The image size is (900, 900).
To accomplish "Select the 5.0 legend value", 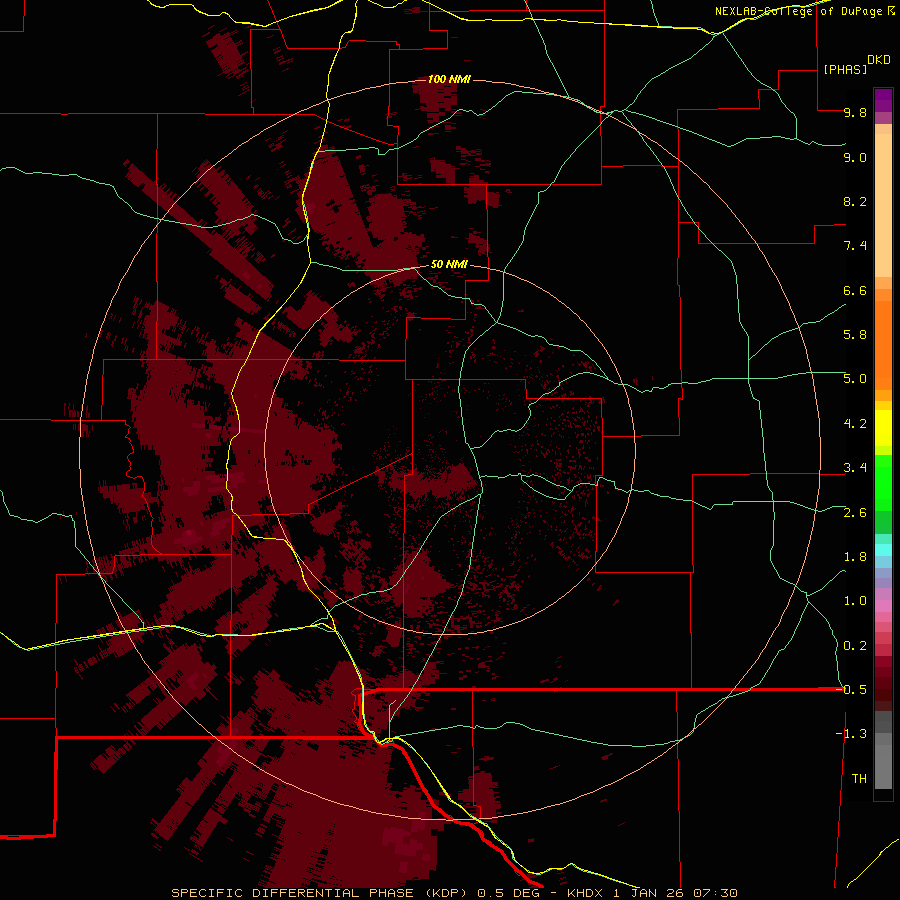I will (855, 379).
